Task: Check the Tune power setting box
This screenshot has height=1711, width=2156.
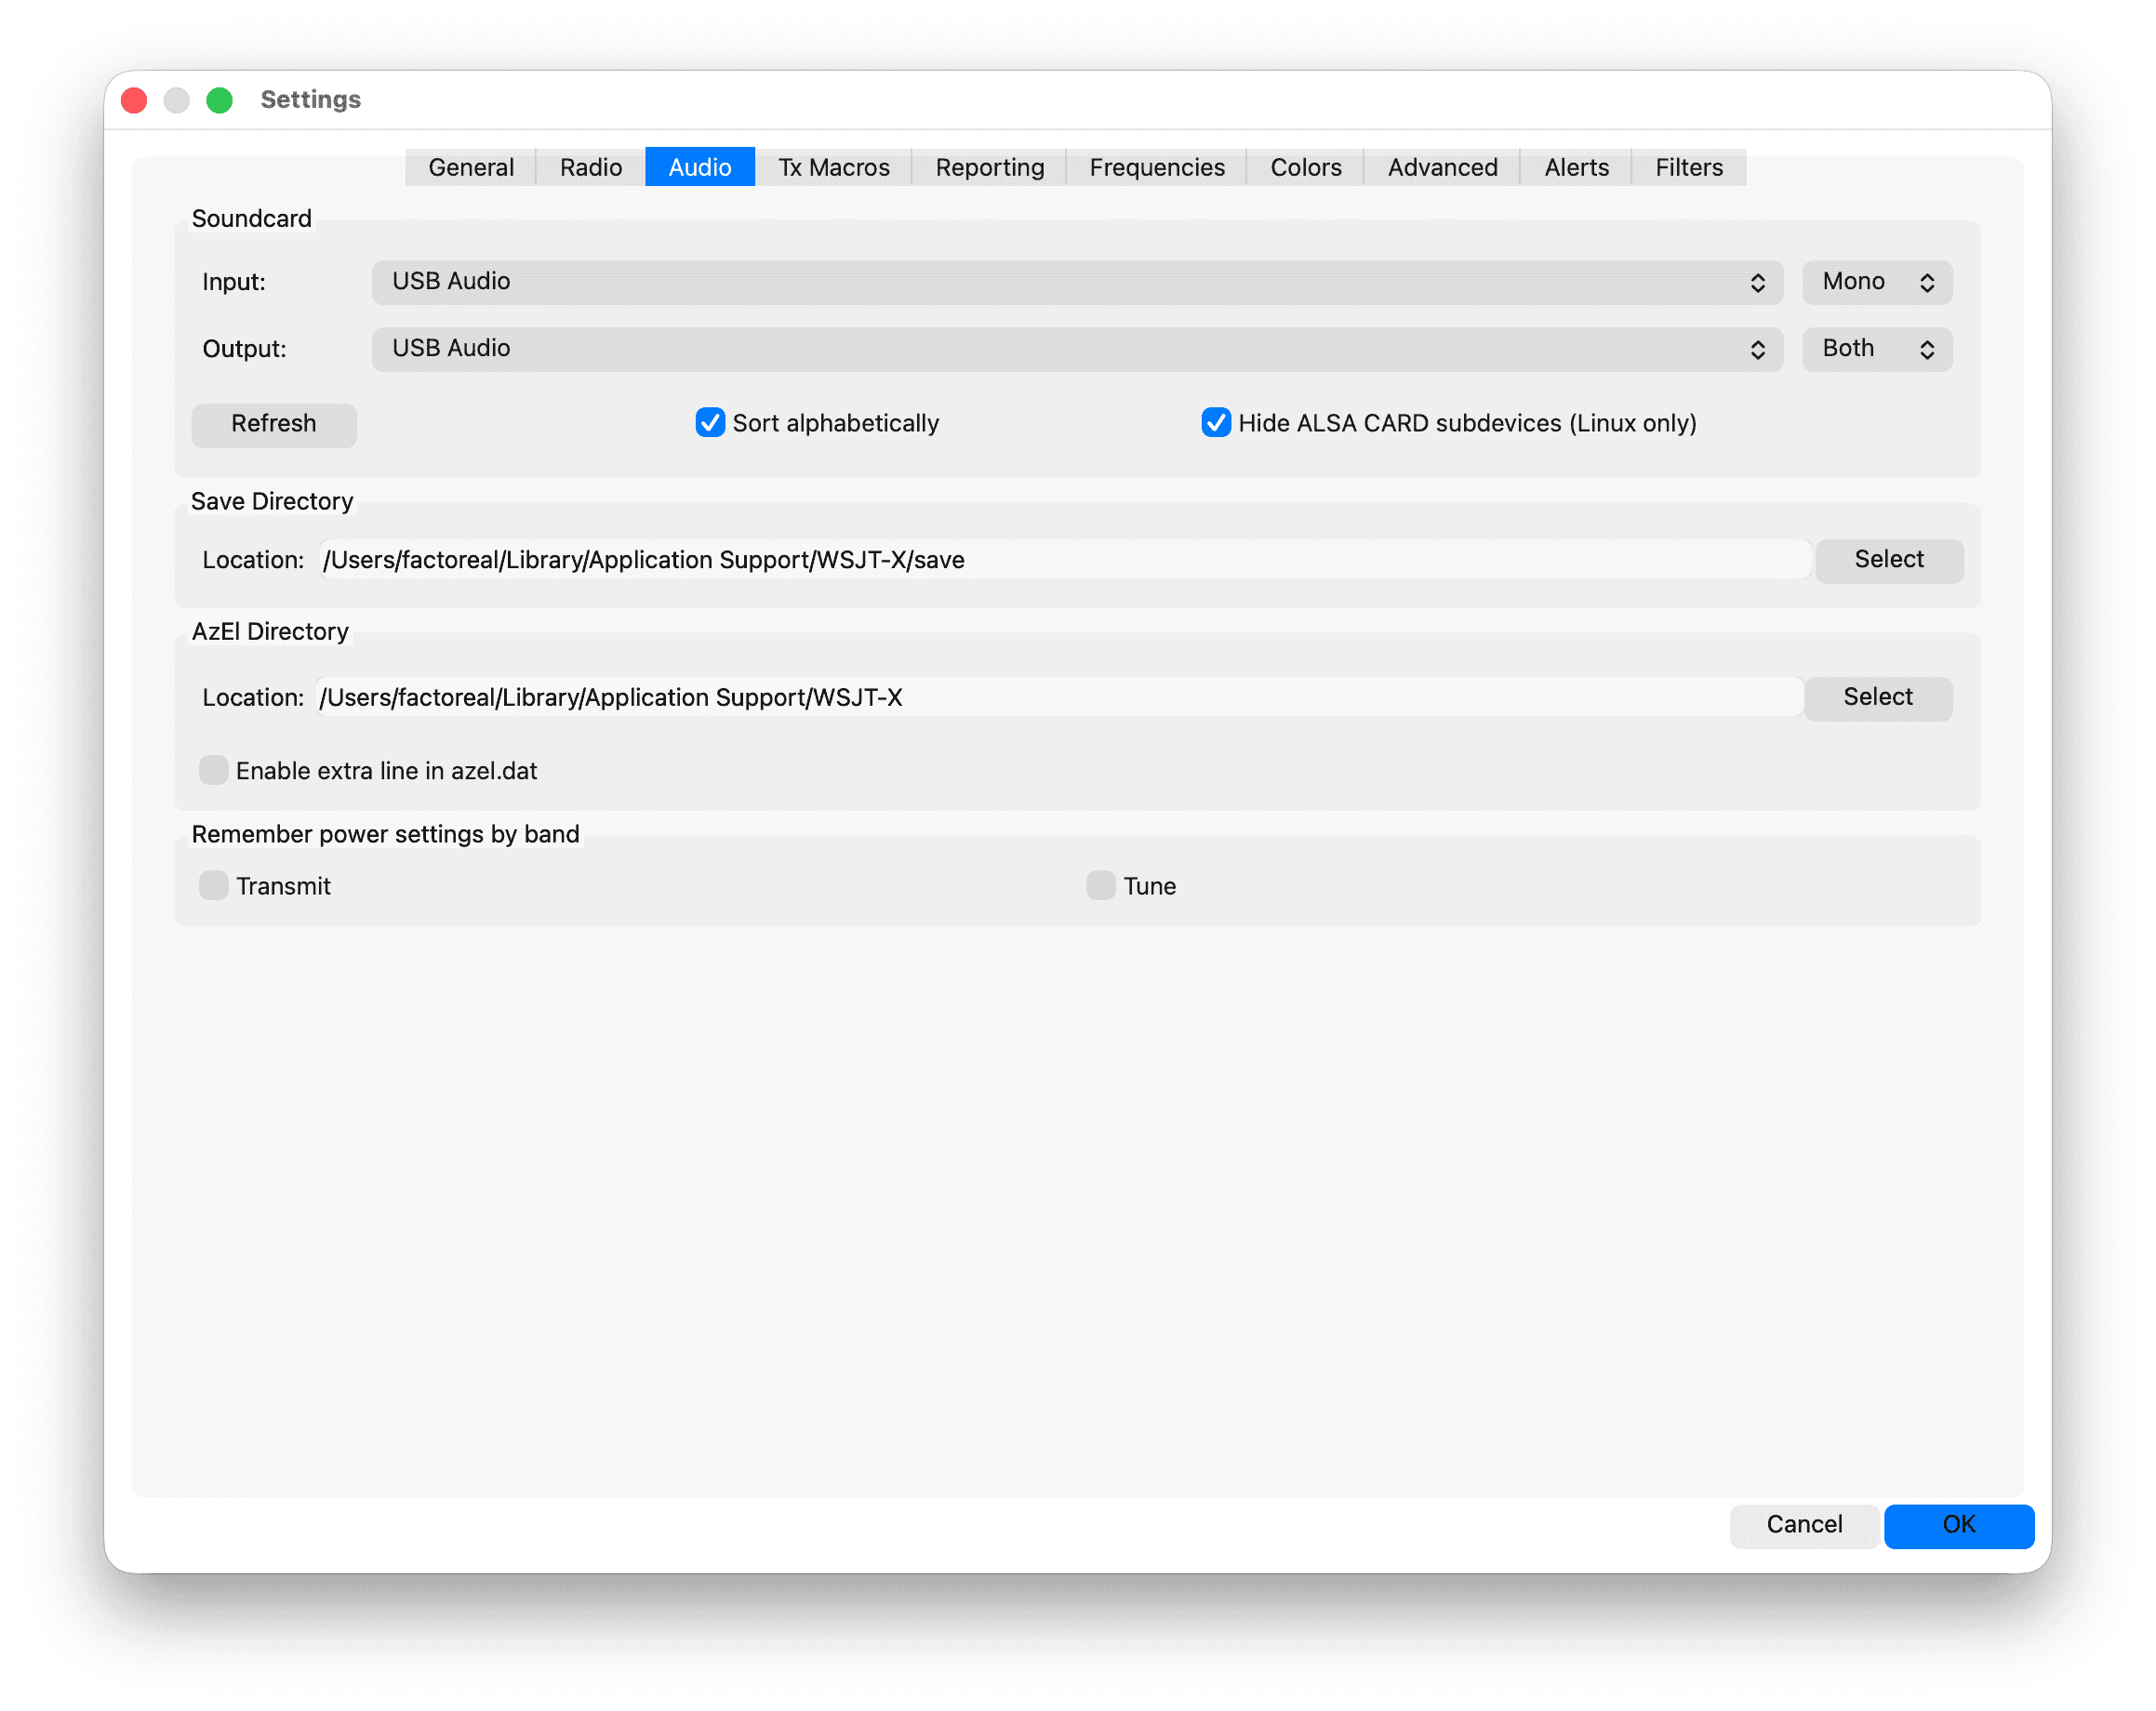Action: [x=1100, y=885]
